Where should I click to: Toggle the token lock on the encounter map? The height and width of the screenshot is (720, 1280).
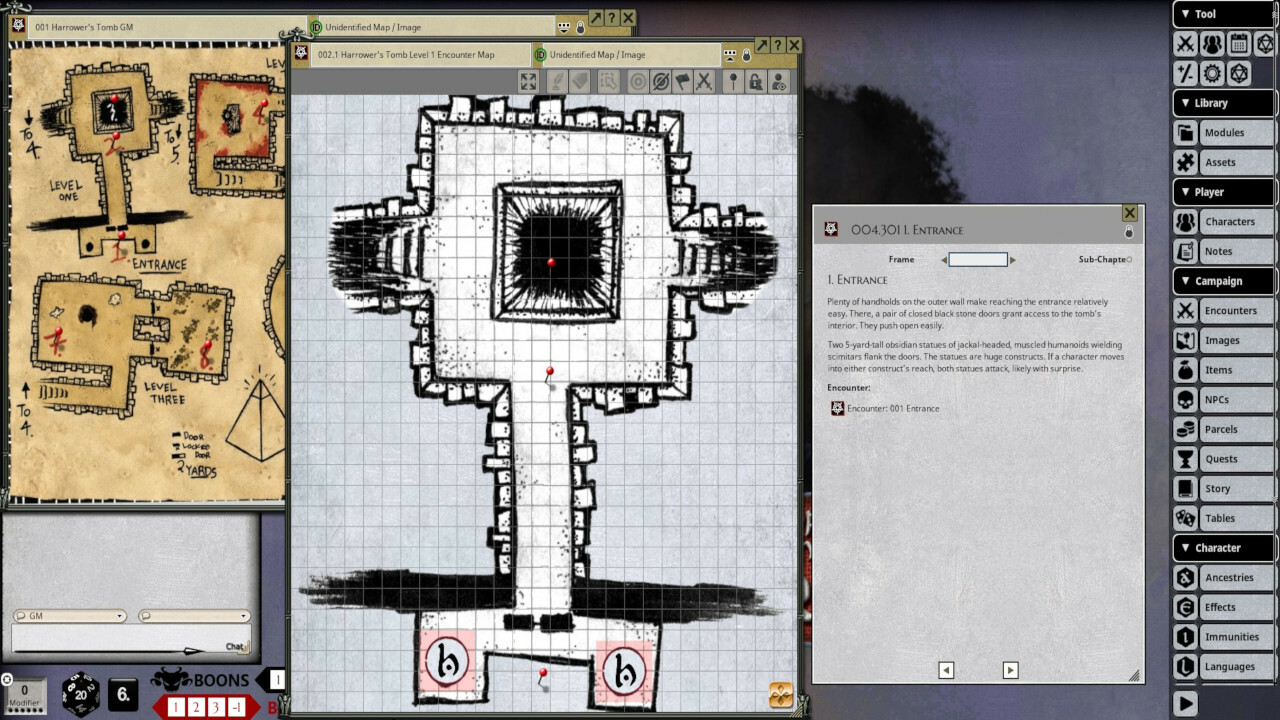[x=758, y=82]
